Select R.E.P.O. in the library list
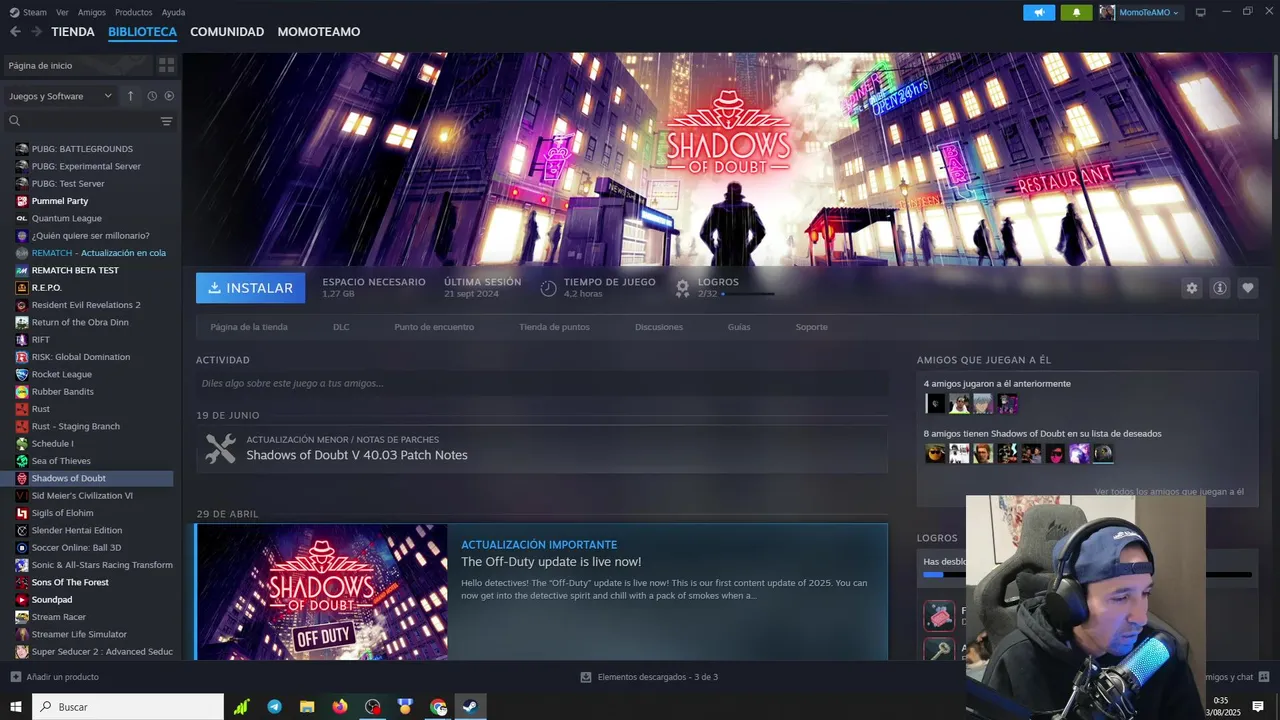The height and width of the screenshot is (720, 1280). (47, 287)
